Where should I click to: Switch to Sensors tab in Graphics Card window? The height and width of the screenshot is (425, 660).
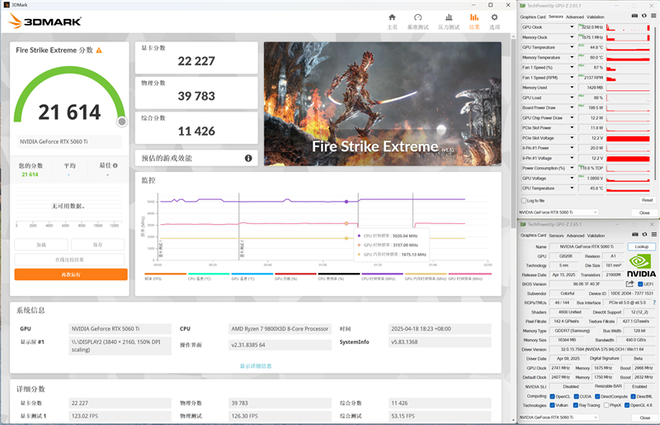coord(556,236)
